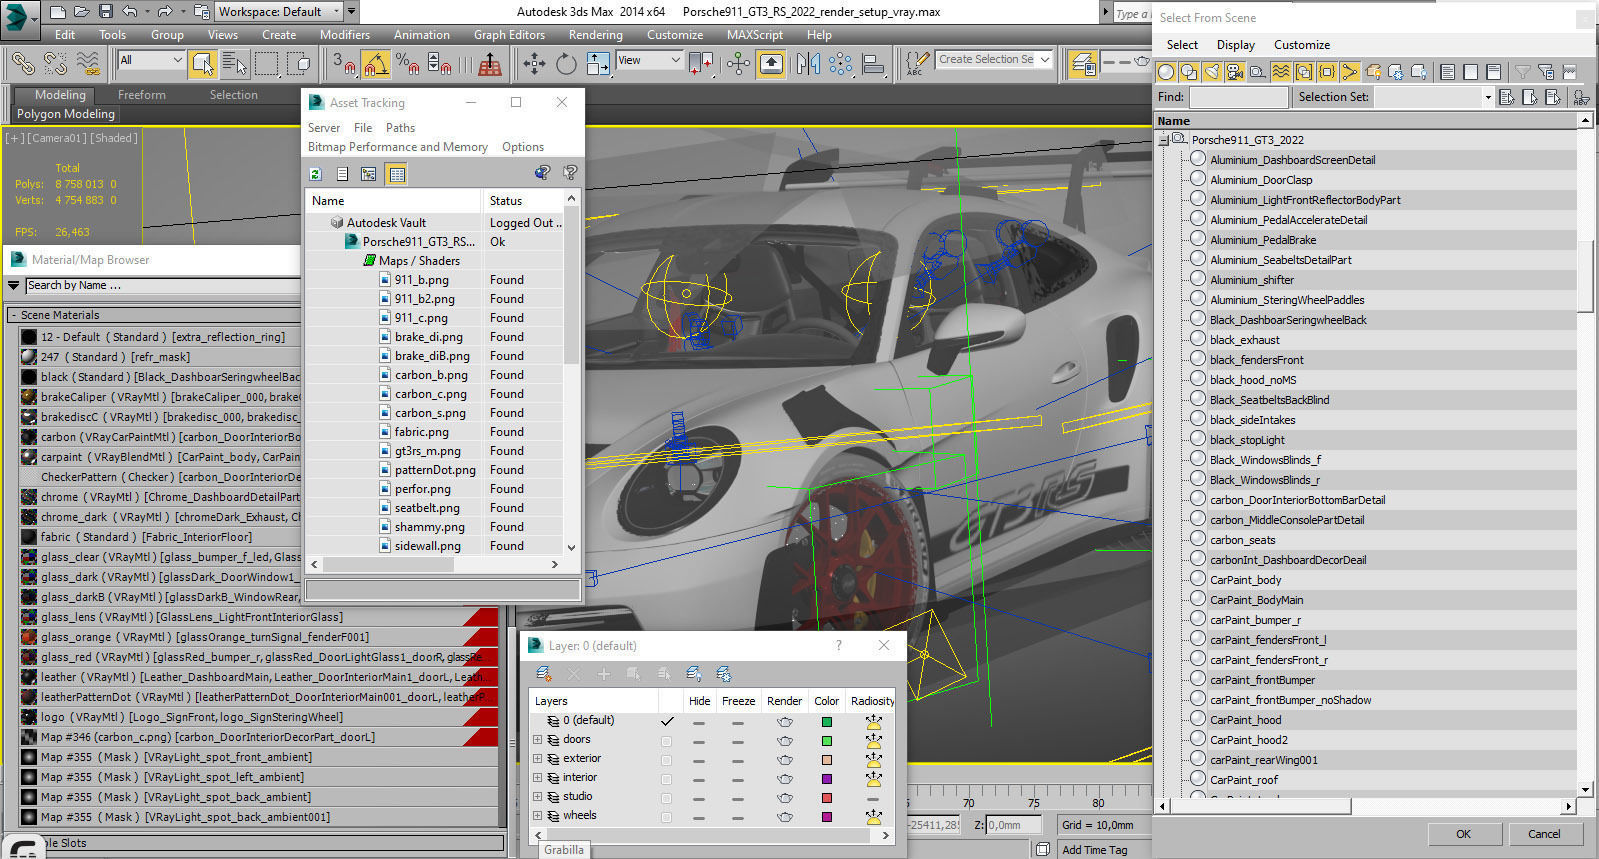The width and height of the screenshot is (1599, 859).
Task: Check the doors layer current checkbox
Action: tap(666, 741)
